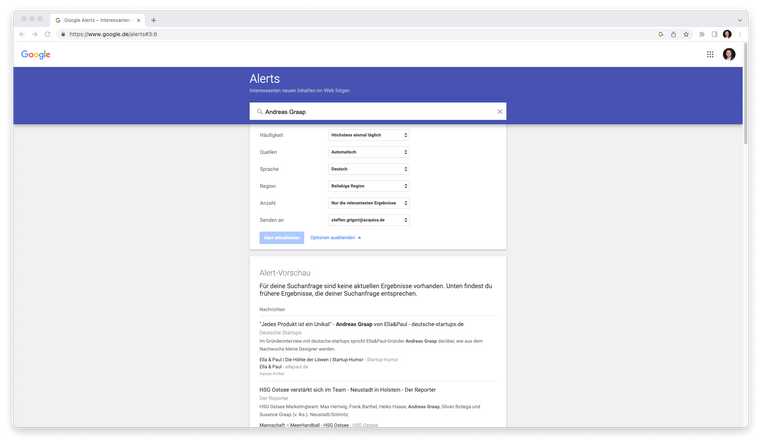Open the "Jedes Produkt ist ein Unikat" article
Screen dimensions: 762x444
point(360,324)
